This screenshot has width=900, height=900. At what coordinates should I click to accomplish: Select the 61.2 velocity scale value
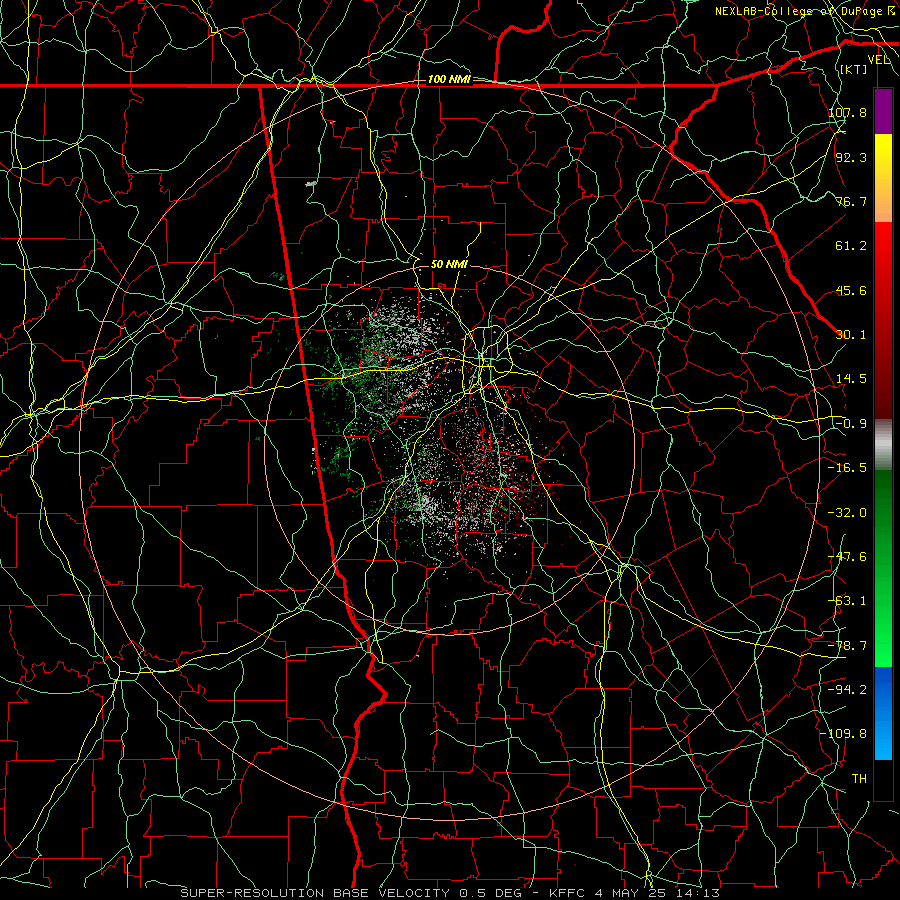tap(851, 246)
